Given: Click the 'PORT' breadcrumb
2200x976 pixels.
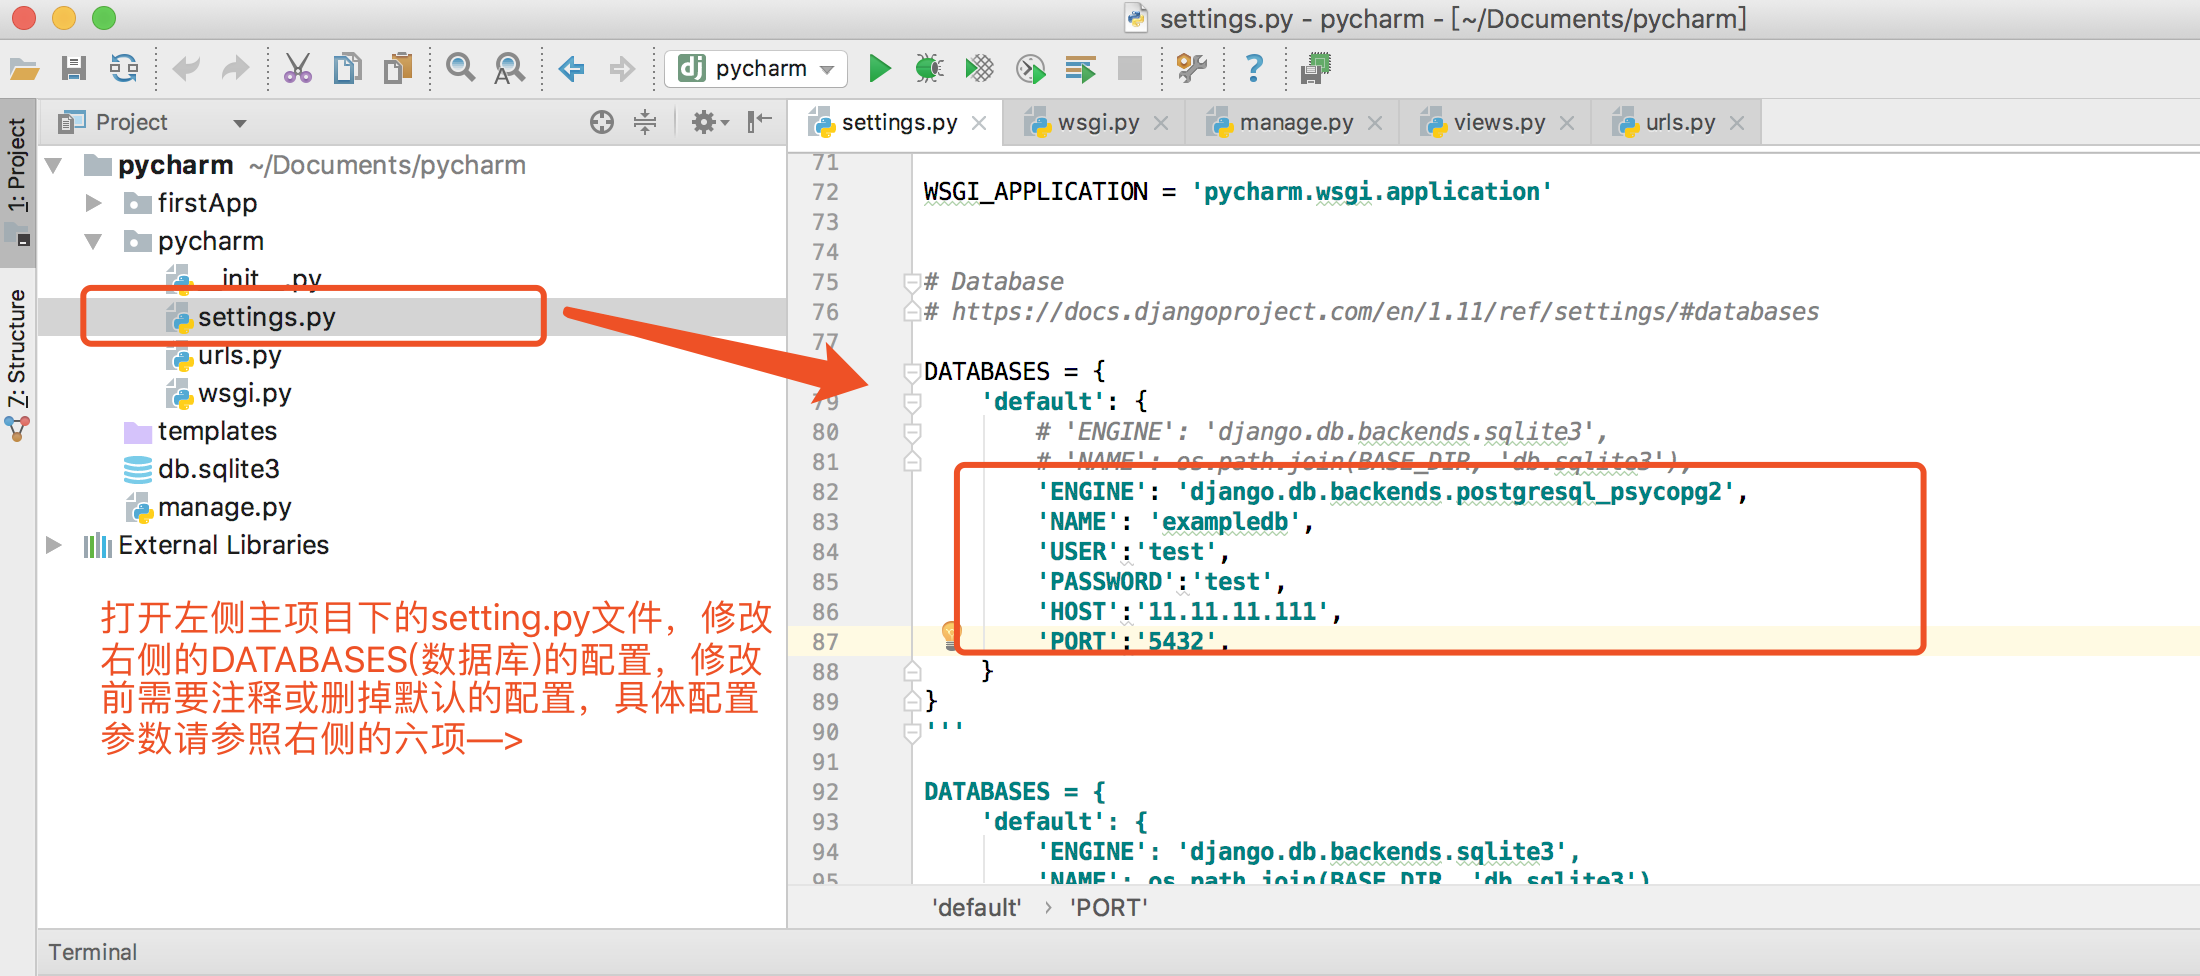Looking at the screenshot, I should pyautogui.click(x=1109, y=908).
